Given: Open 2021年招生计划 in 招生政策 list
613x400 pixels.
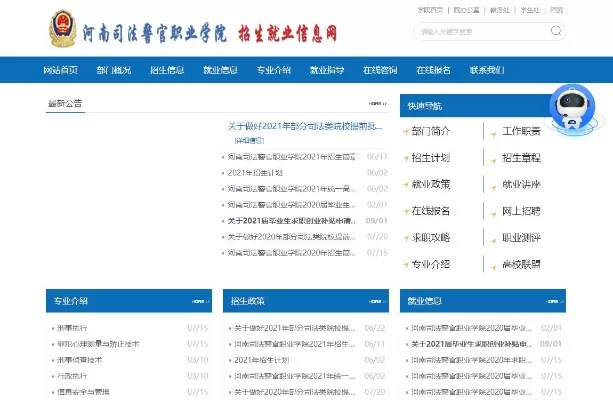Looking at the screenshot, I should pos(262,360).
